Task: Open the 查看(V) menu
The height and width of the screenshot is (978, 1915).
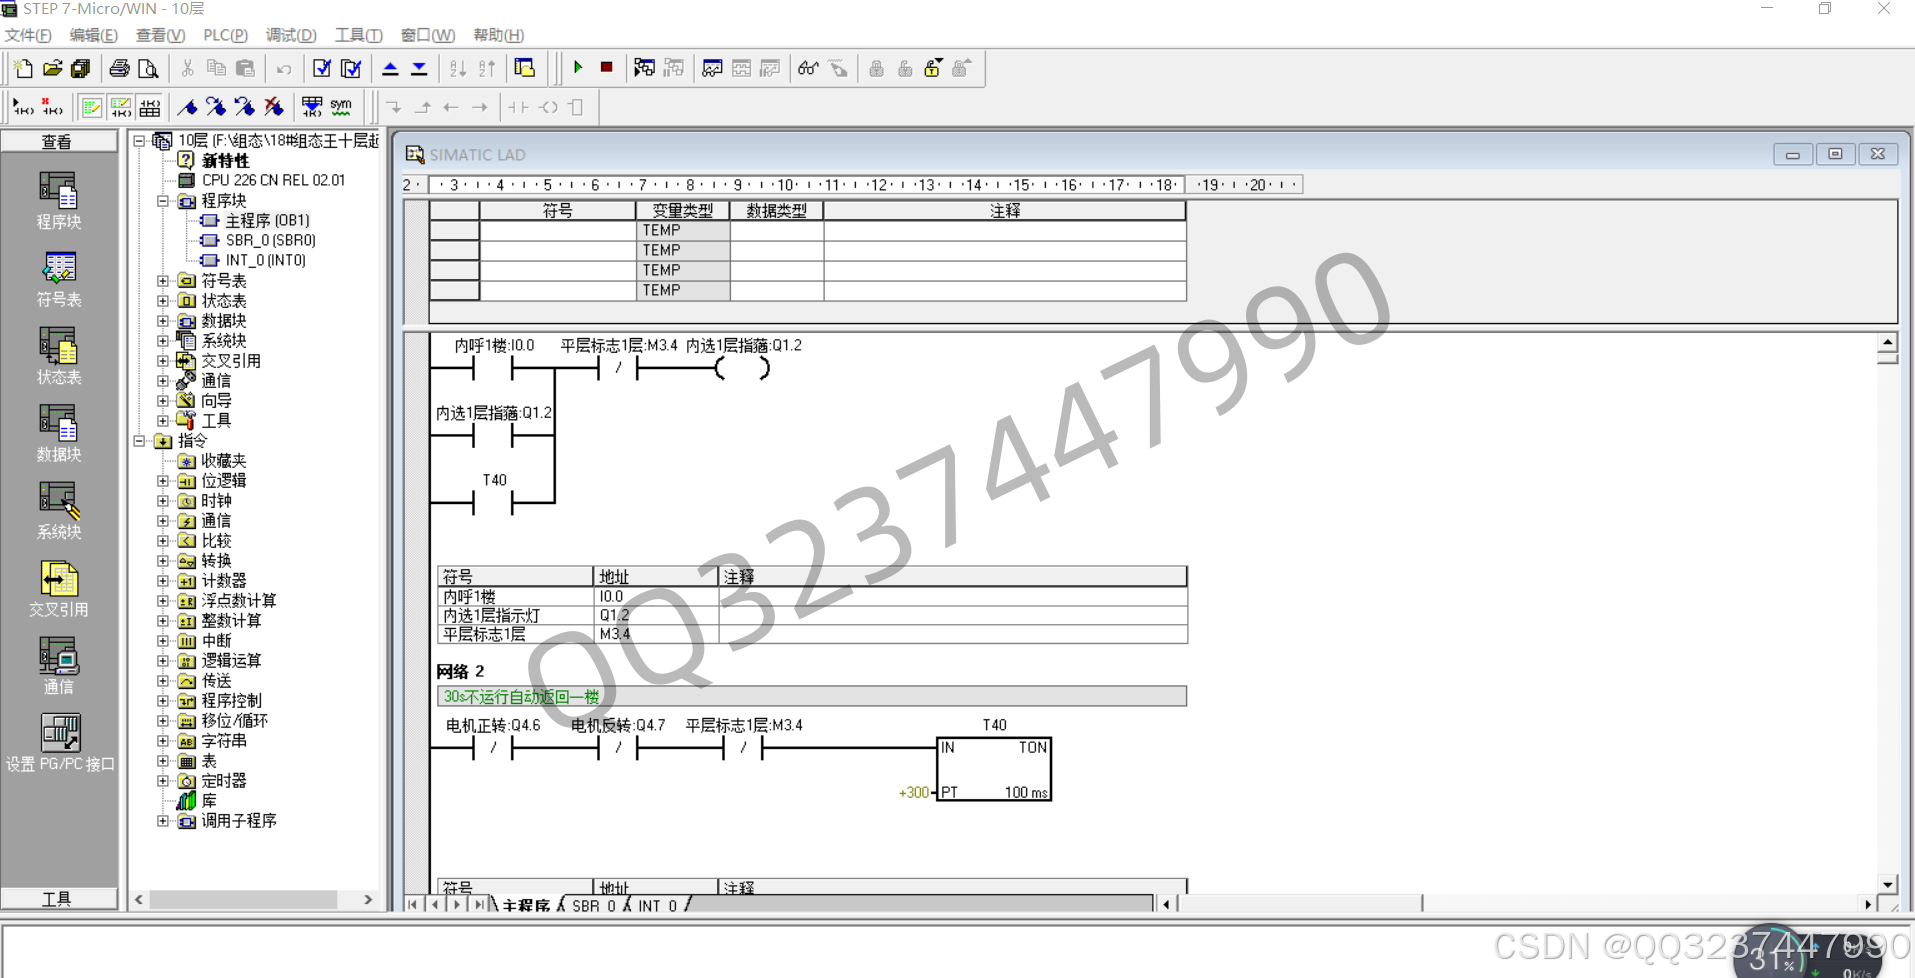Action: point(160,35)
